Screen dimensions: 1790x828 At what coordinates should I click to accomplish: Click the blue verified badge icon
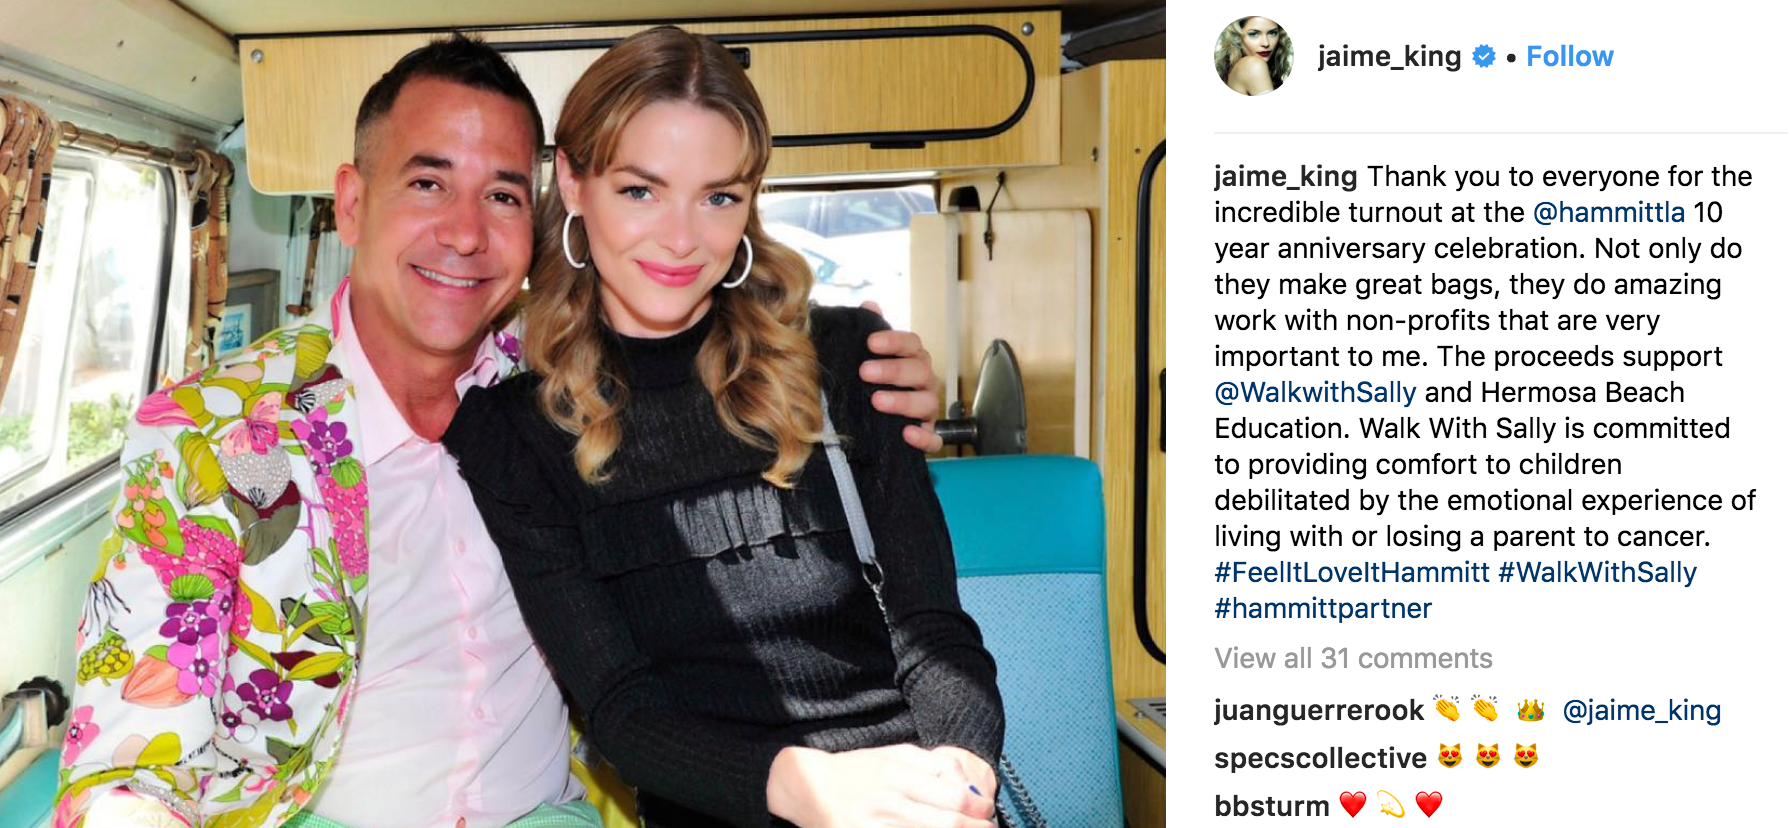1484,57
